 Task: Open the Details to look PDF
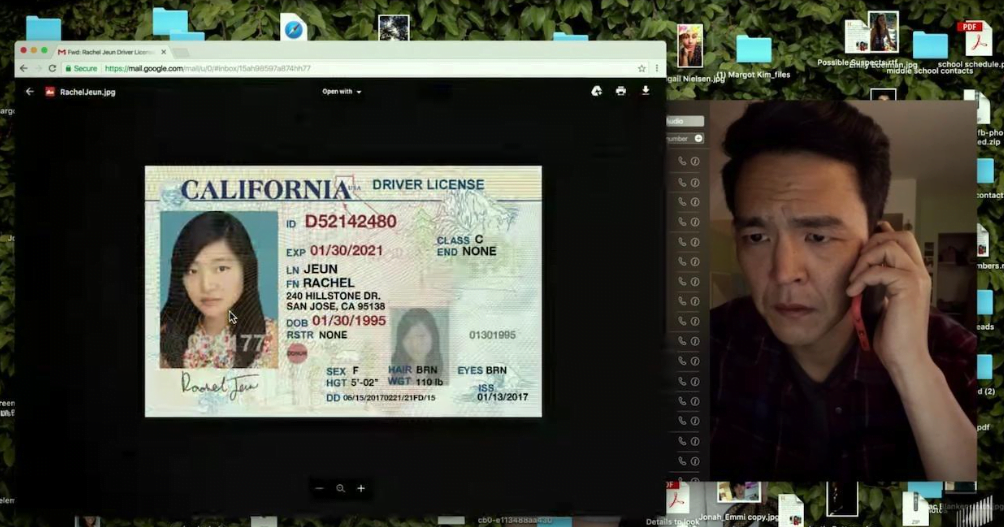[x=676, y=499]
